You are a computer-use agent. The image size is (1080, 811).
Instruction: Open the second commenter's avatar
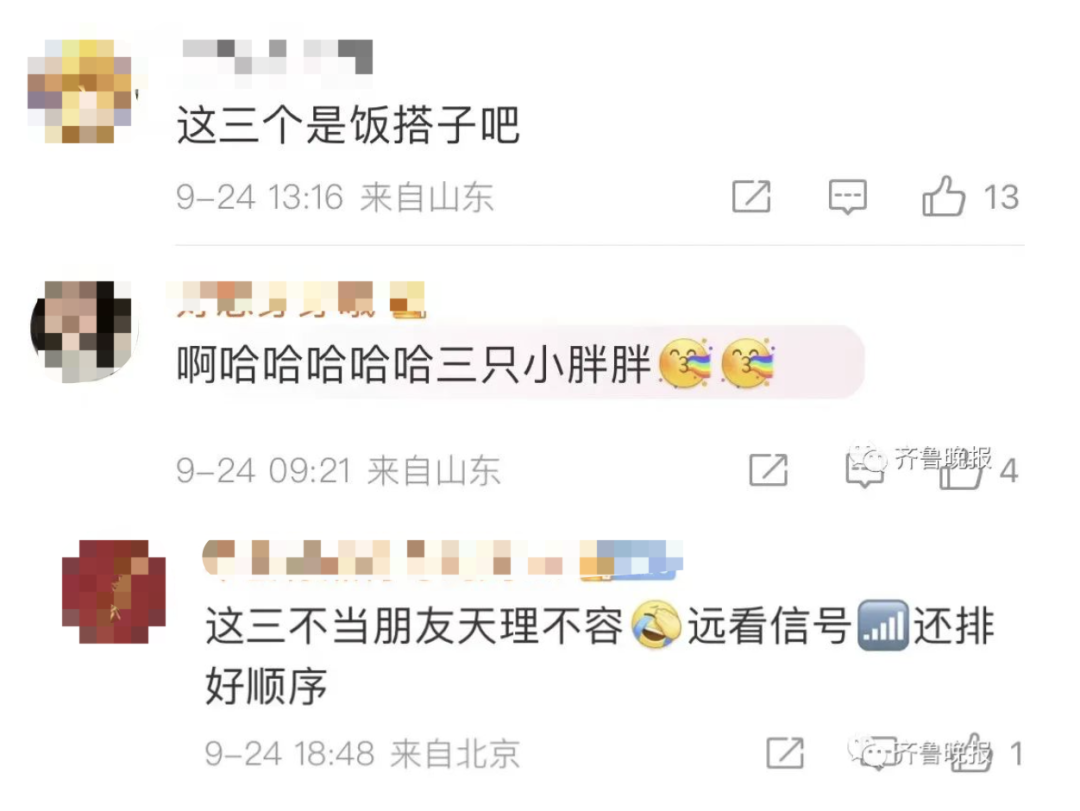(x=83, y=331)
